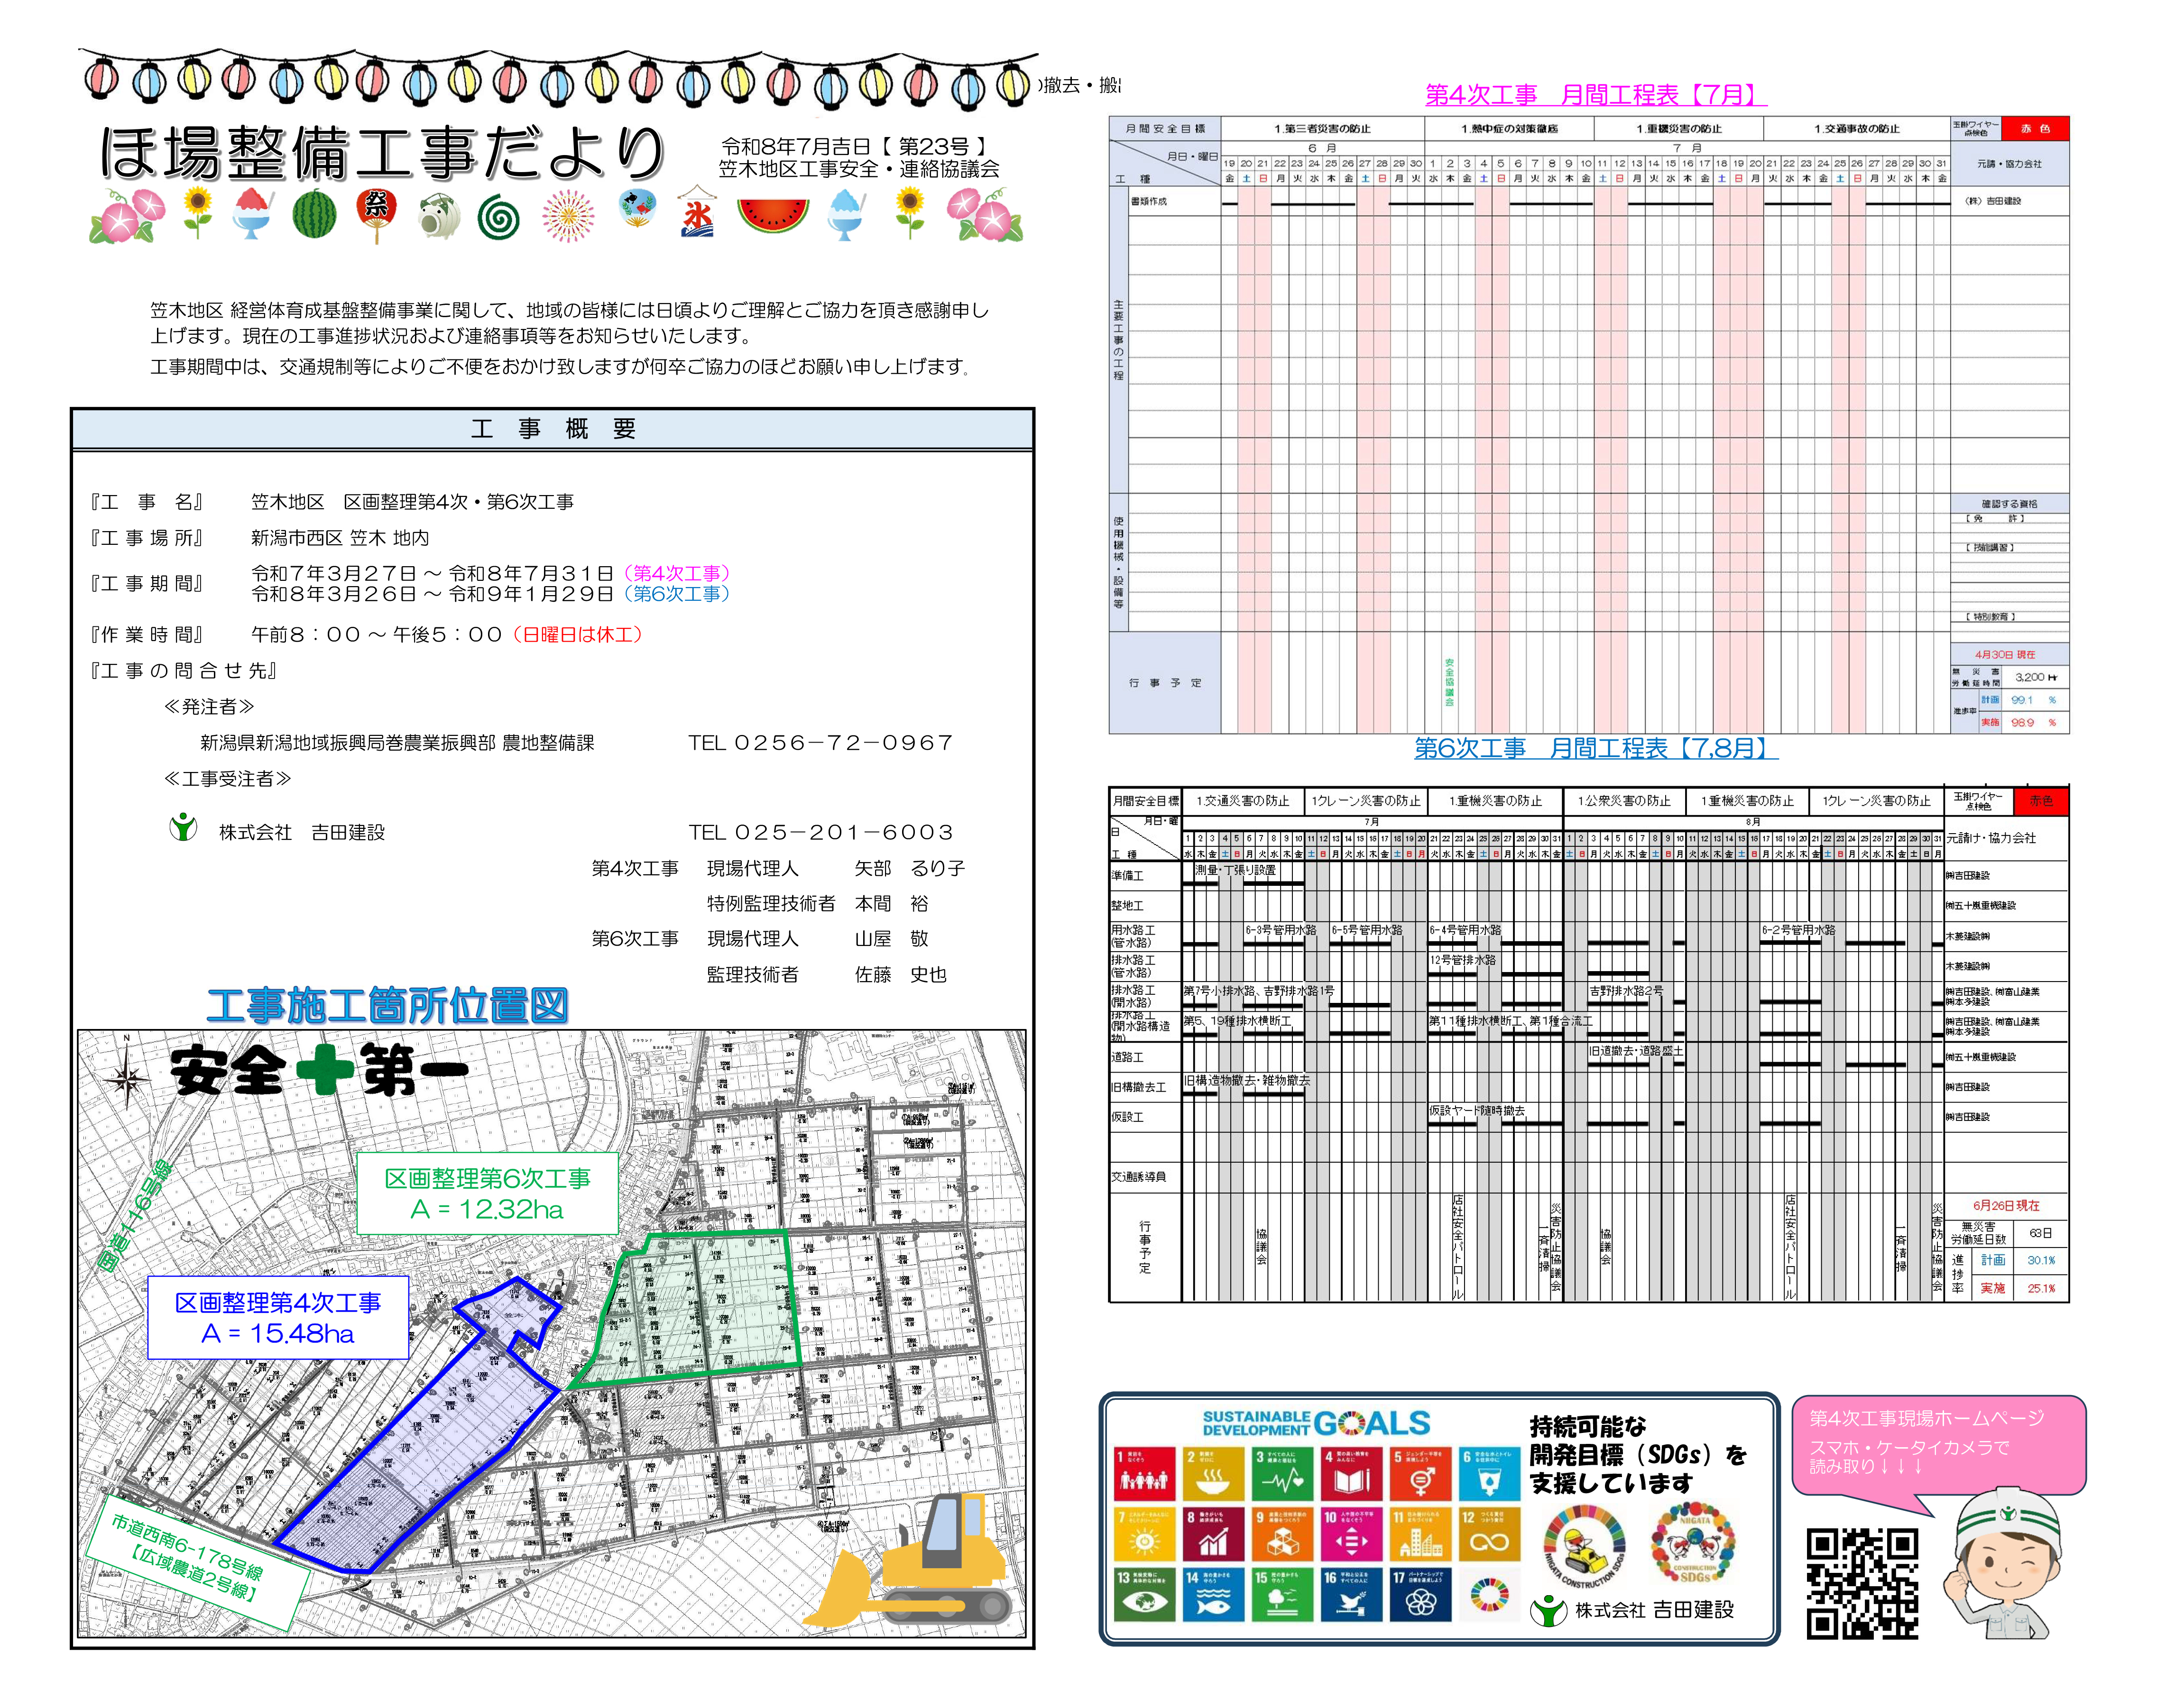Click the yellow bulldozer illustration on the map
The height and width of the screenshot is (1708, 2166).
point(909,1561)
